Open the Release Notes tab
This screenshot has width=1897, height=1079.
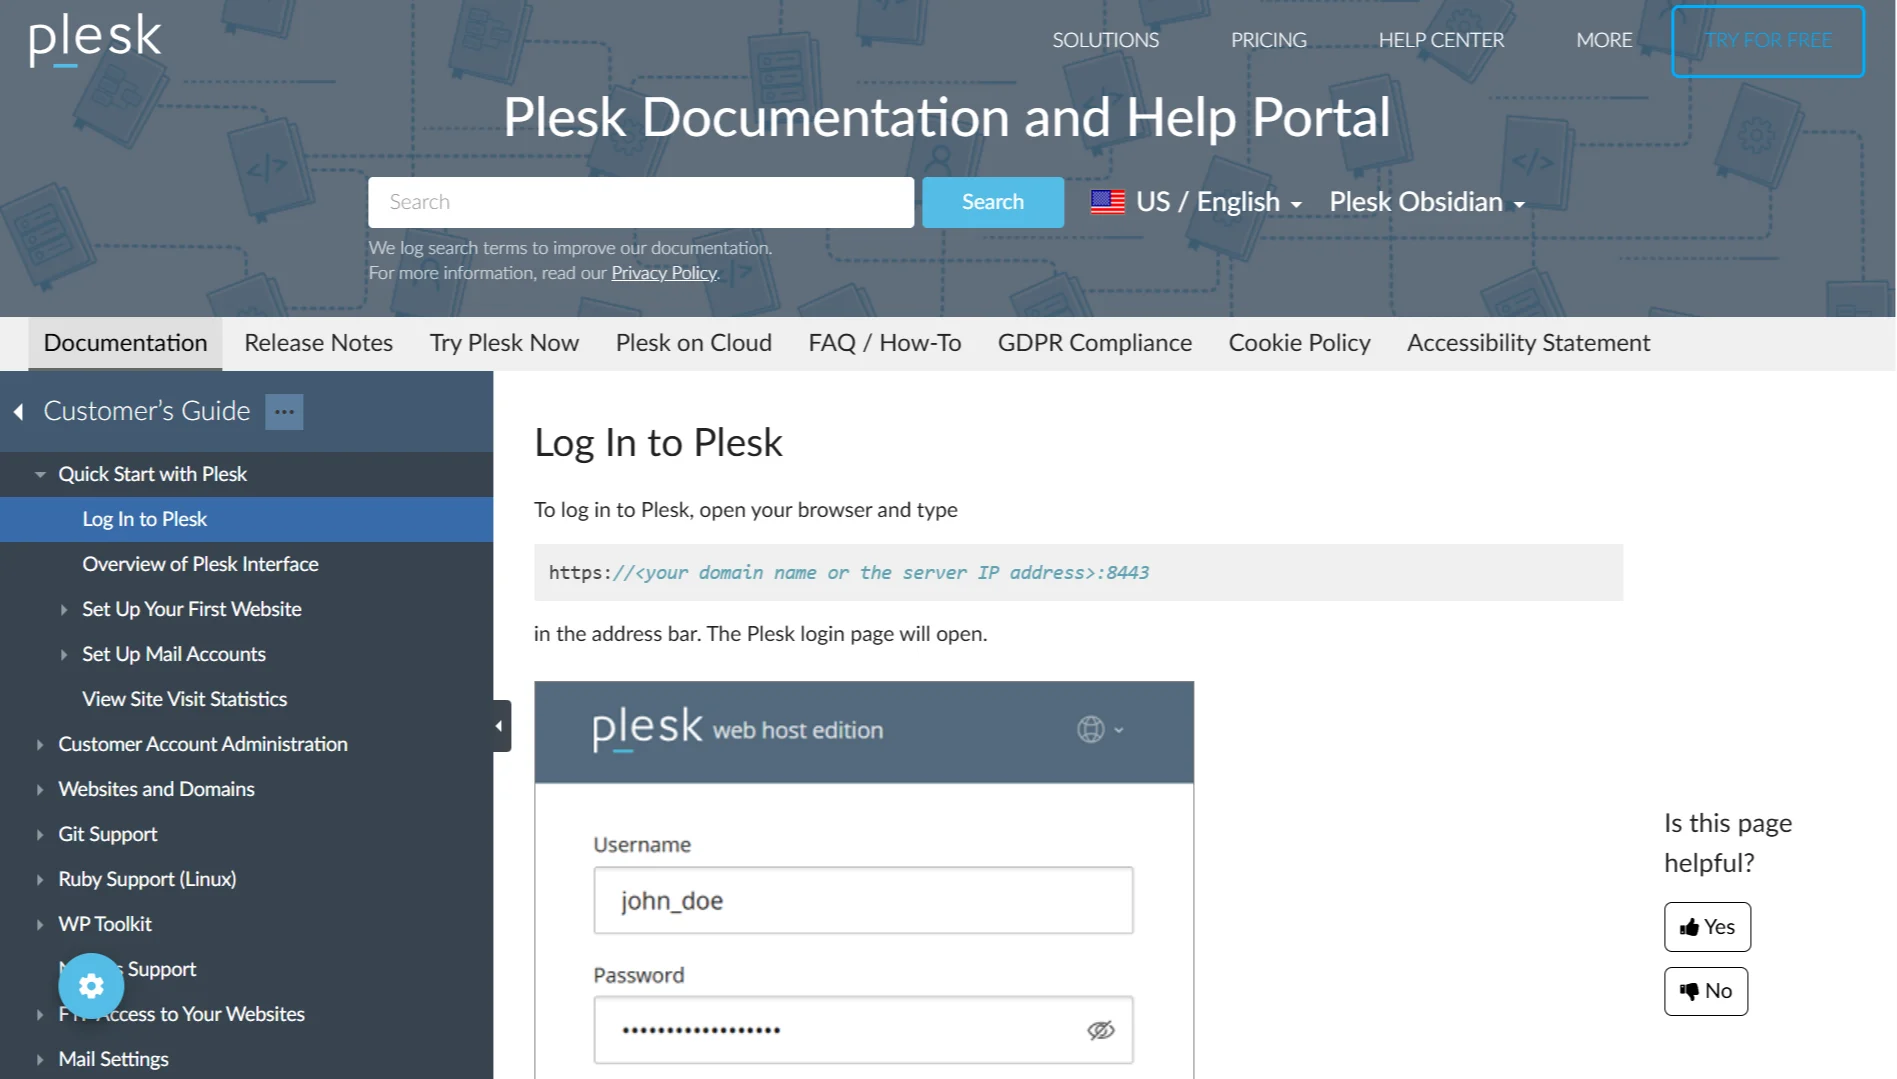pyautogui.click(x=318, y=343)
